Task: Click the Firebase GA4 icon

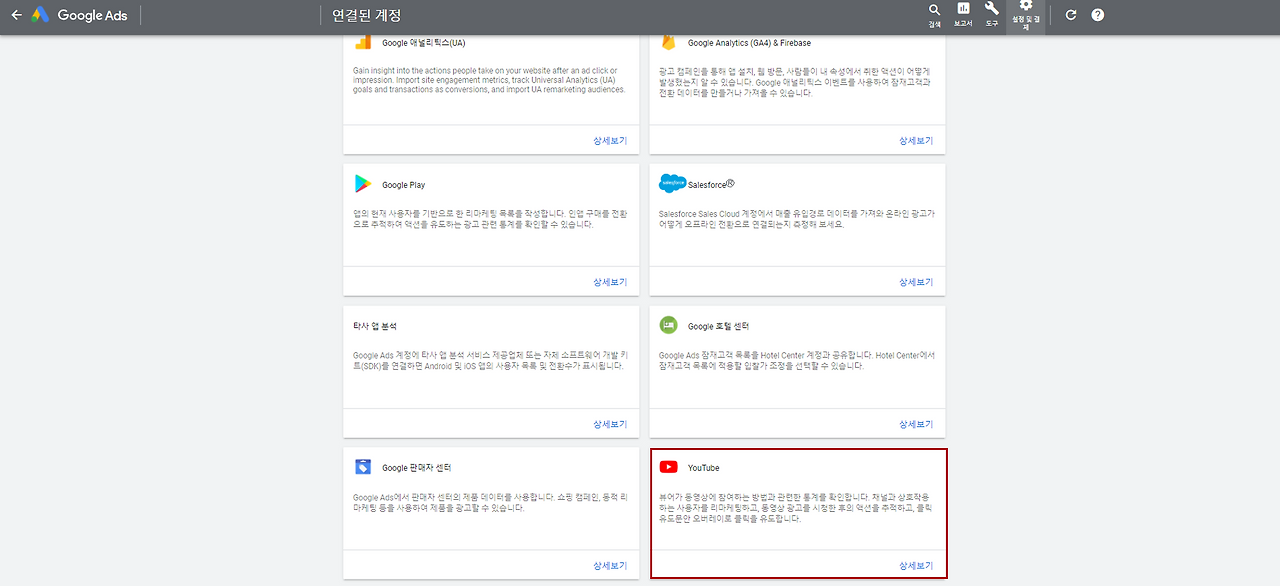Action: click(x=668, y=42)
